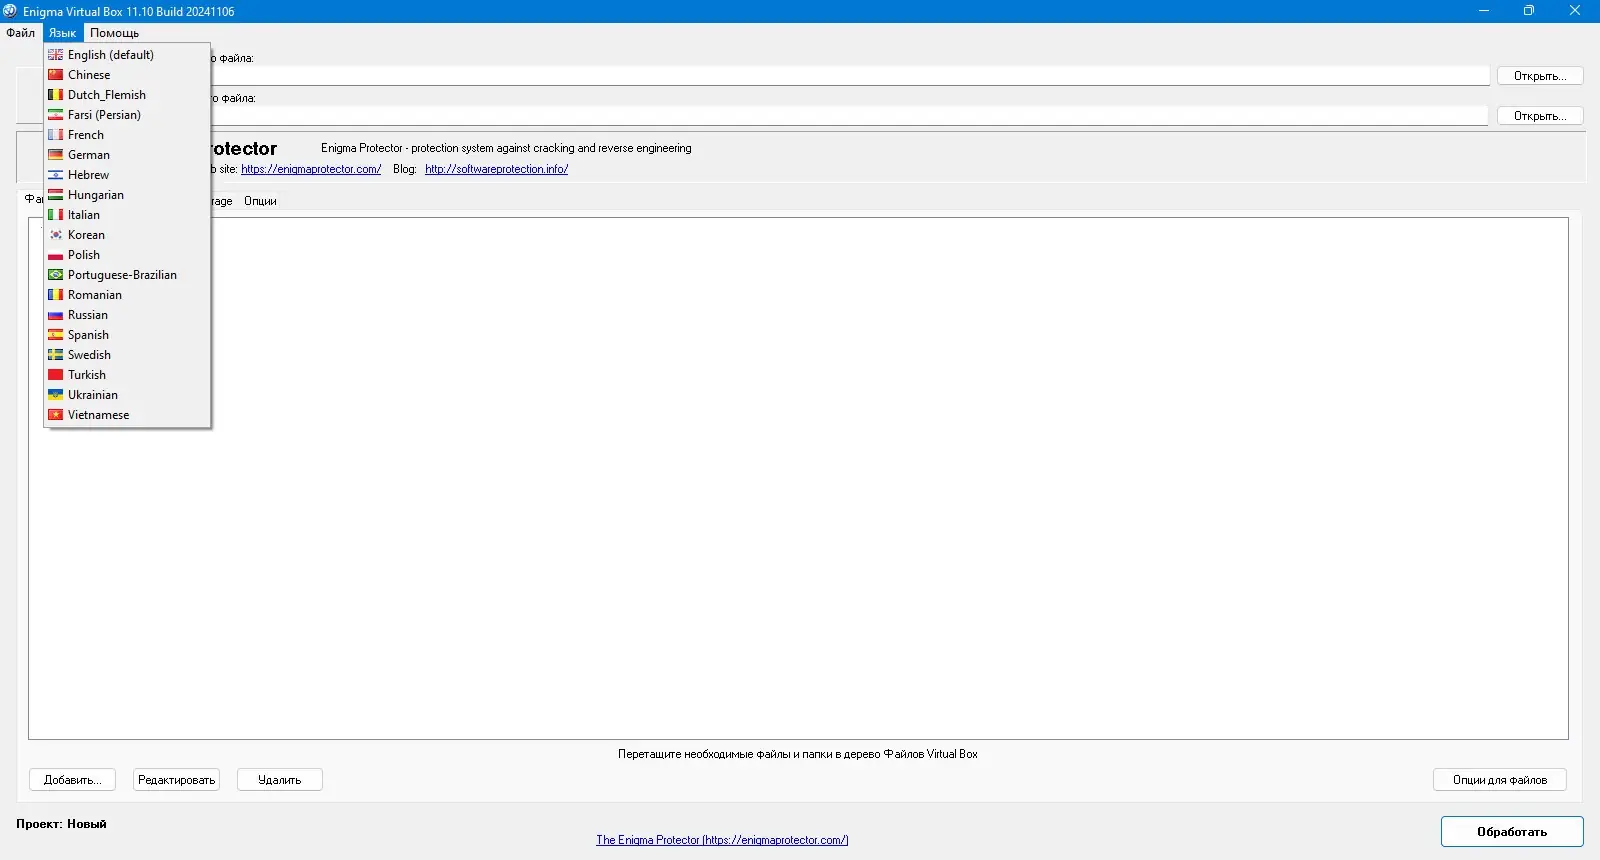The width and height of the screenshot is (1600, 860).
Task: Open Опции для файлов
Action: pos(1500,780)
